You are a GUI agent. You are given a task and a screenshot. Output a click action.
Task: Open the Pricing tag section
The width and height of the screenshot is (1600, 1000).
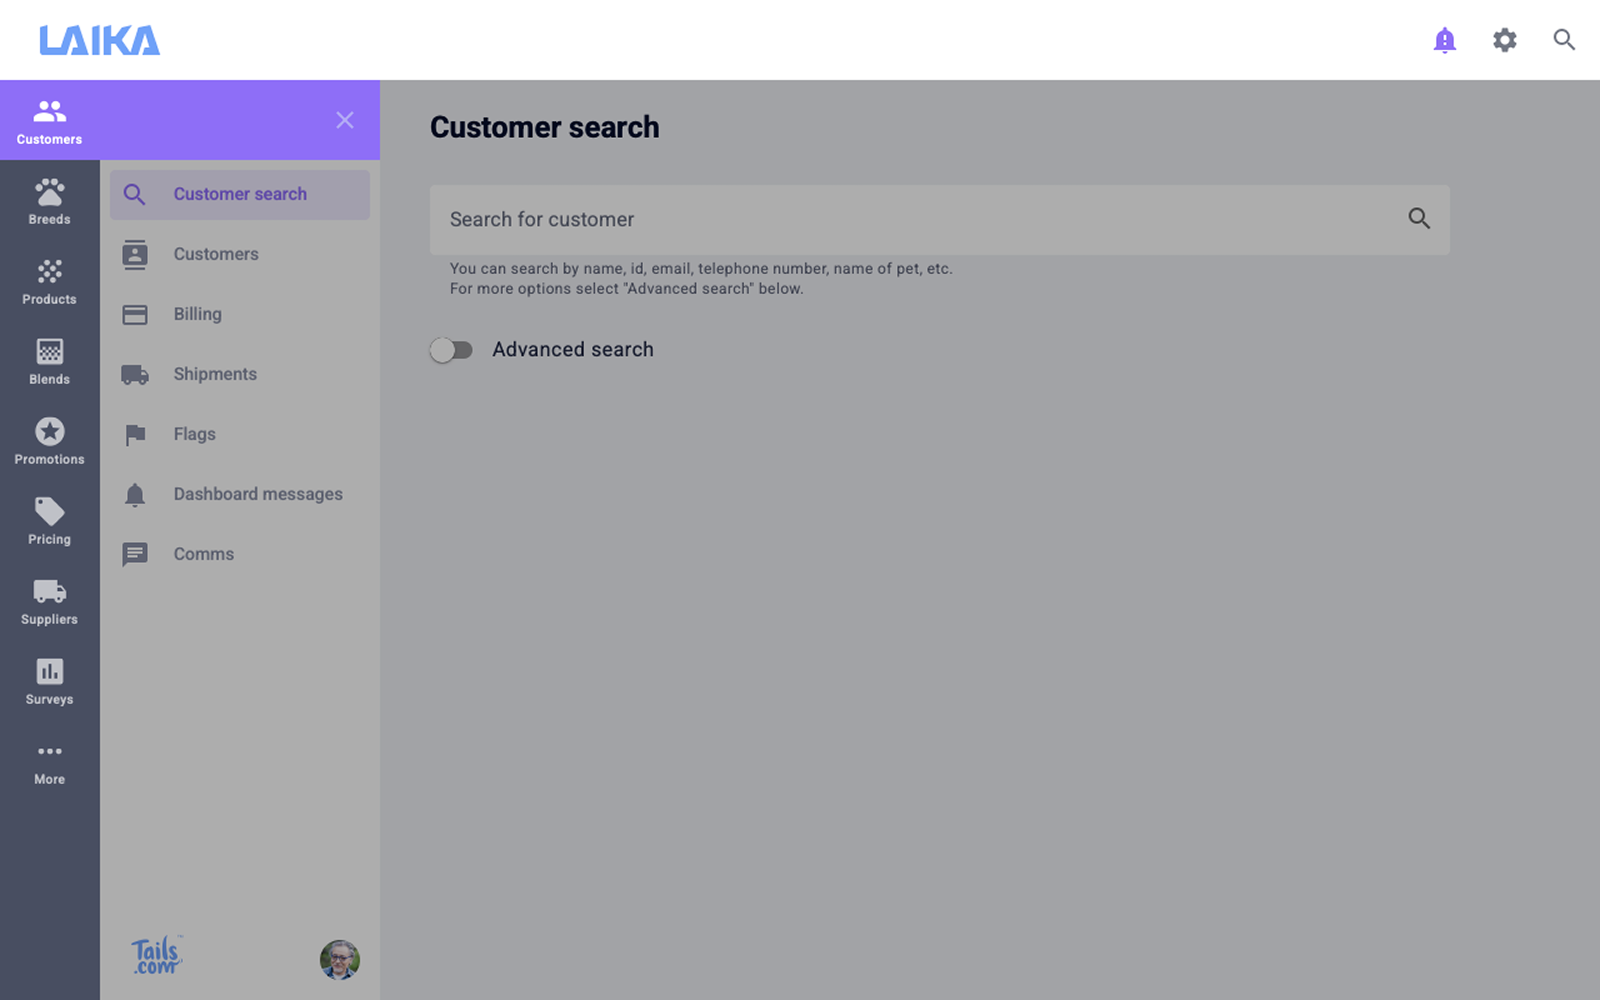(x=49, y=521)
